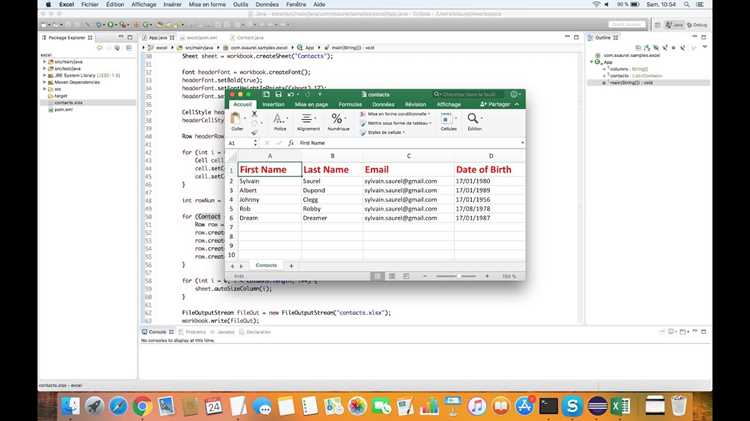Click the cut scissors icon

click(x=254, y=114)
